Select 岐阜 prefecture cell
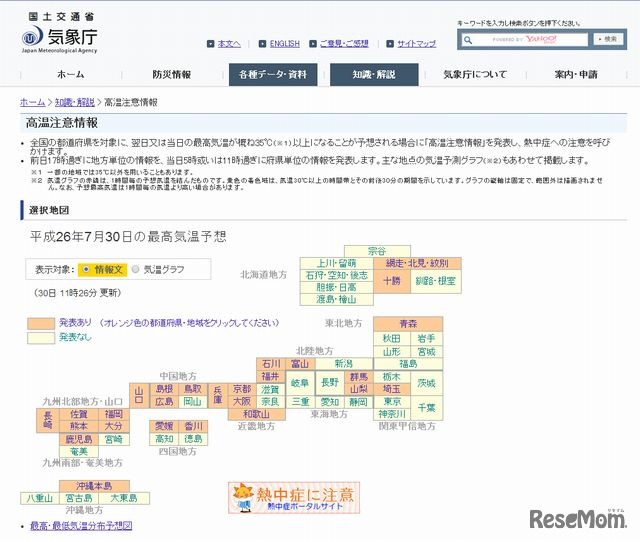Screen dimensions: 640x542 pos(300,383)
